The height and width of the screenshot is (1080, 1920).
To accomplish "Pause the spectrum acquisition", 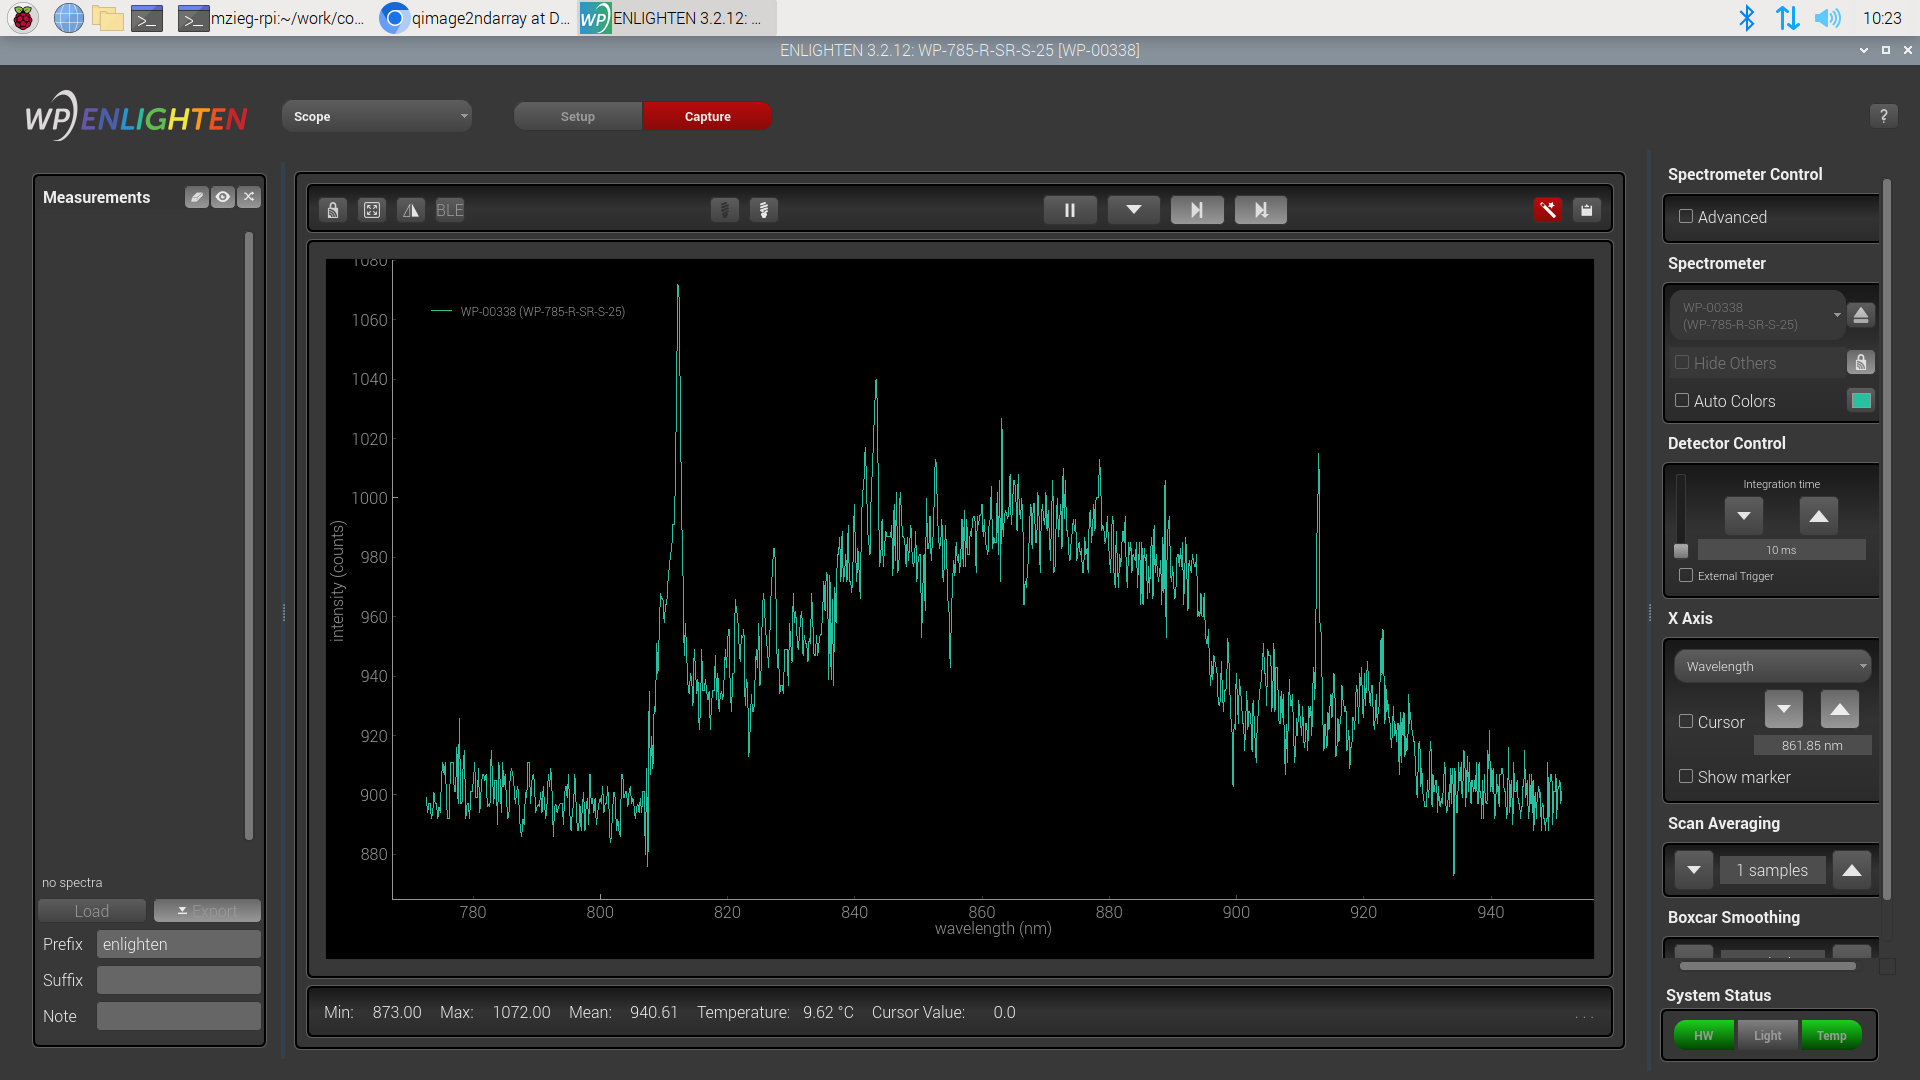I will [1069, 210].
